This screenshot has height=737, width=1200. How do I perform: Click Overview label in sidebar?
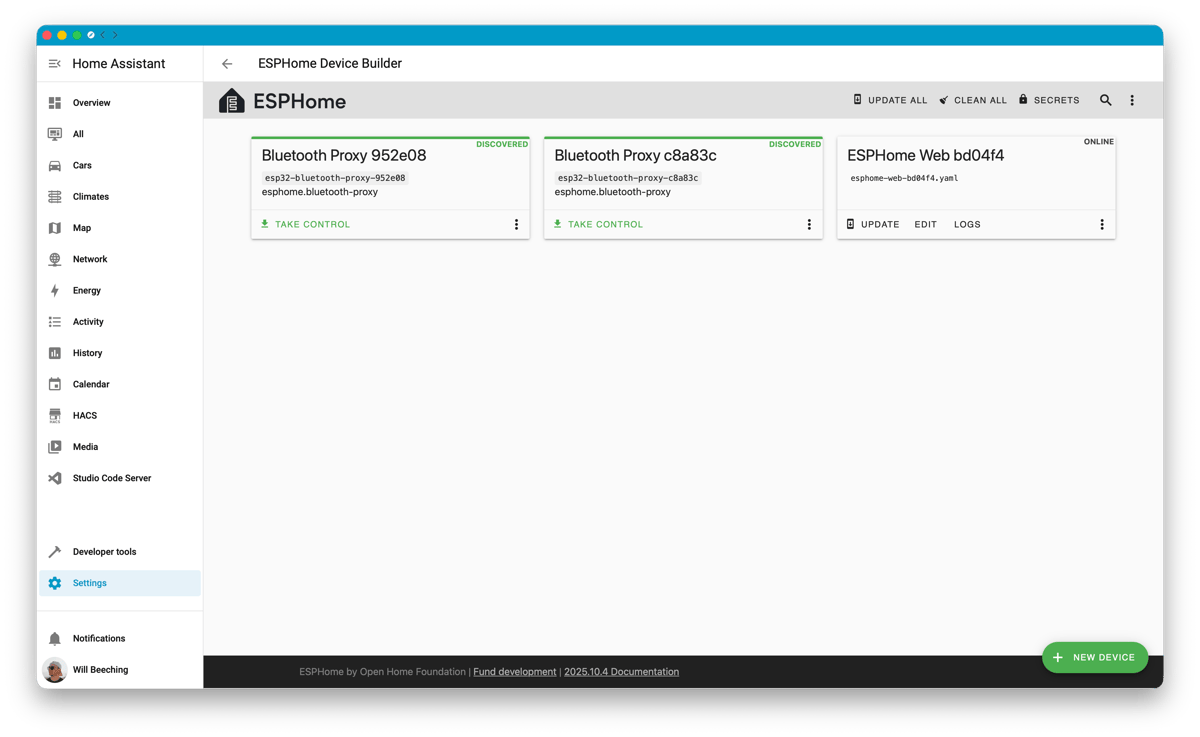point(92,103)
